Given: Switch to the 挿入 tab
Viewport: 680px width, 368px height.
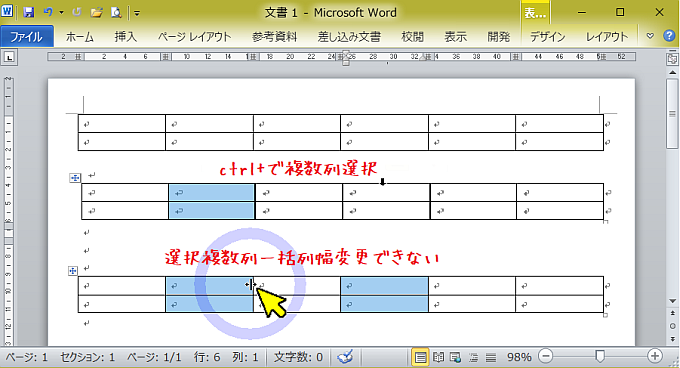Looking at the screenshot, I should (x=126, y=37).
